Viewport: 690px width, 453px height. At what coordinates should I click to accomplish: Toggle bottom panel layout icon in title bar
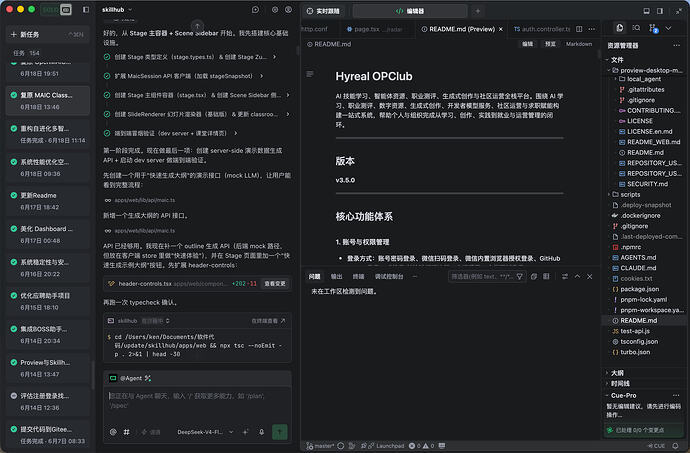click(646, 11)
